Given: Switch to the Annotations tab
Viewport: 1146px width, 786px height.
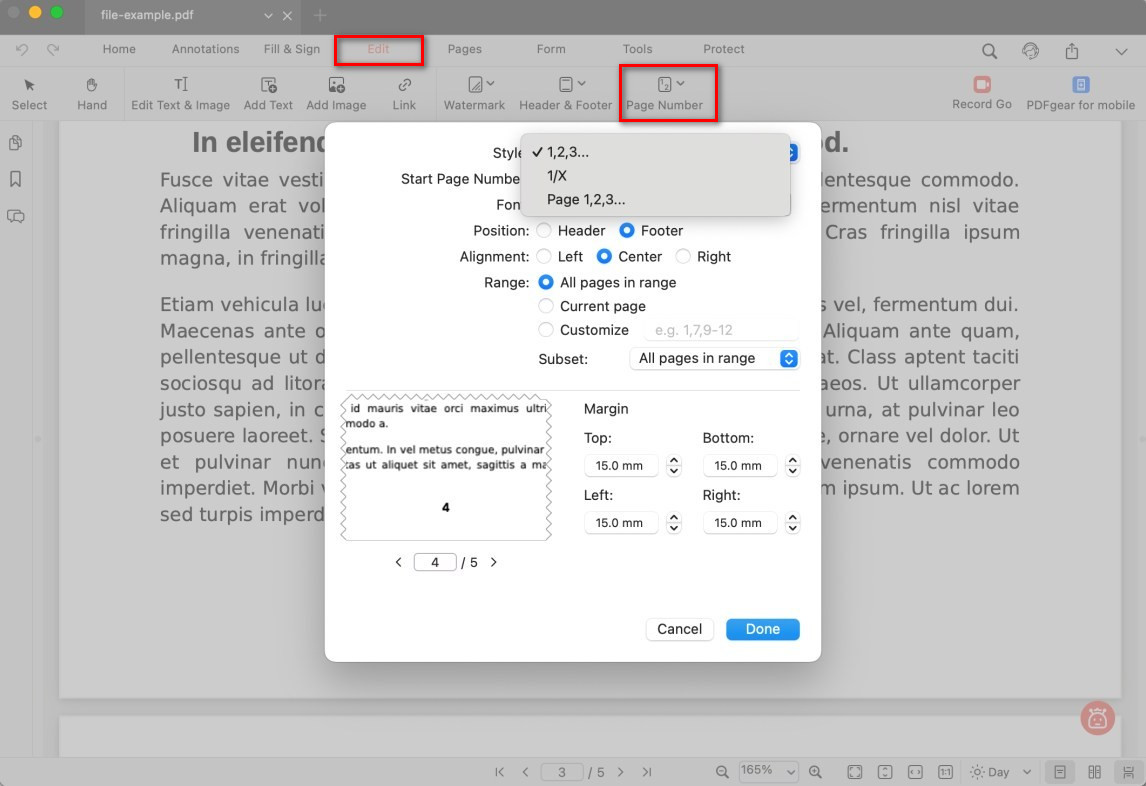Looking at the screenshot, I should [205, 49].
